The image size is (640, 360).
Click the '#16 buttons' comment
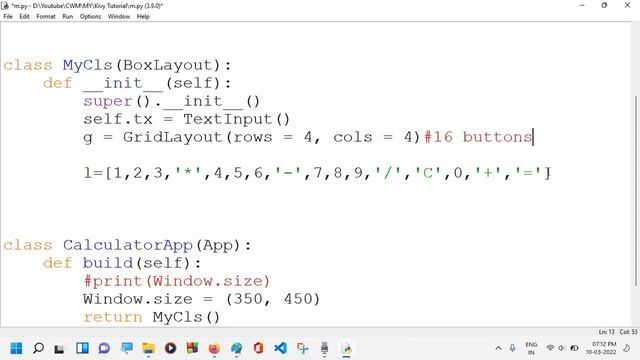(x=478, y=137)
